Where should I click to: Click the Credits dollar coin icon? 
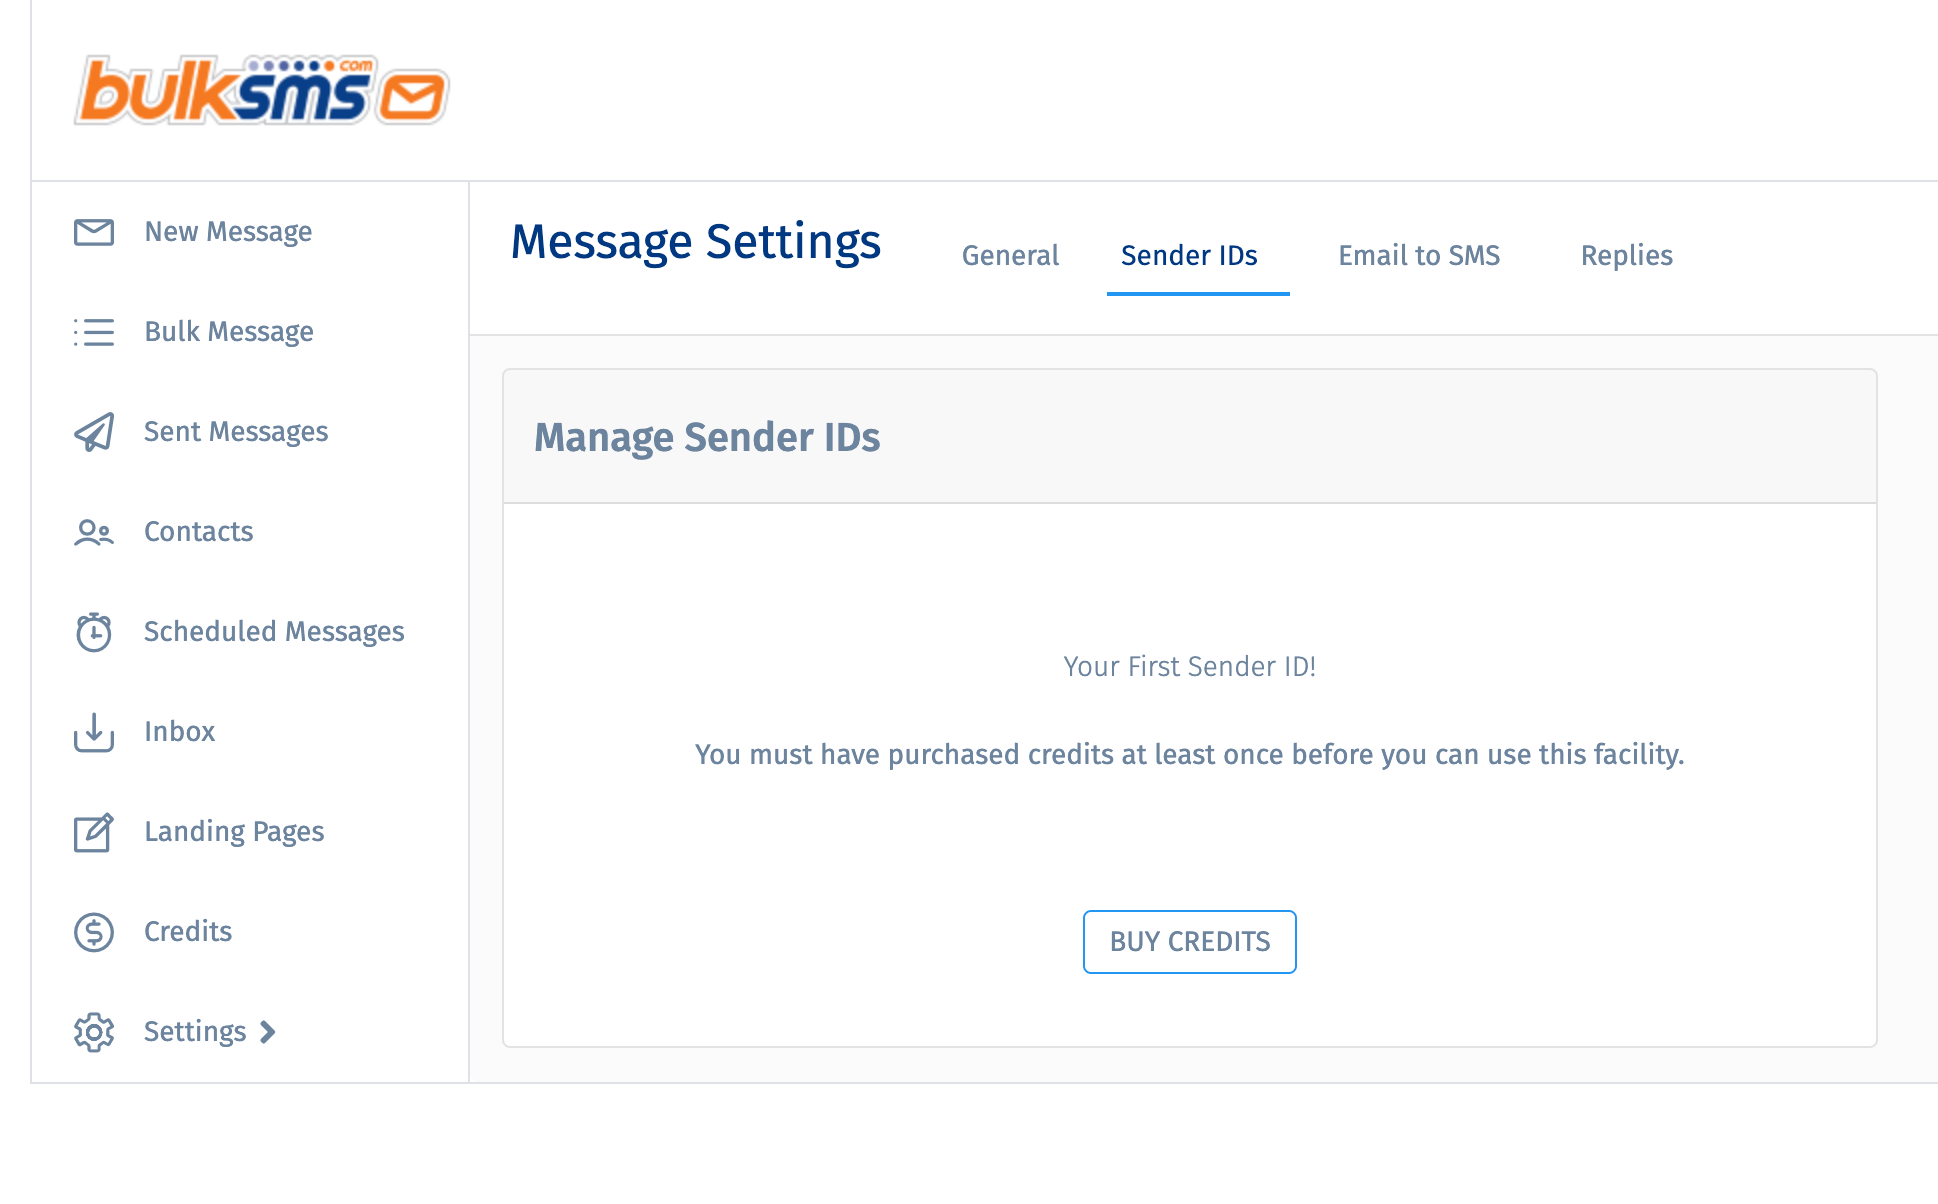94,932
